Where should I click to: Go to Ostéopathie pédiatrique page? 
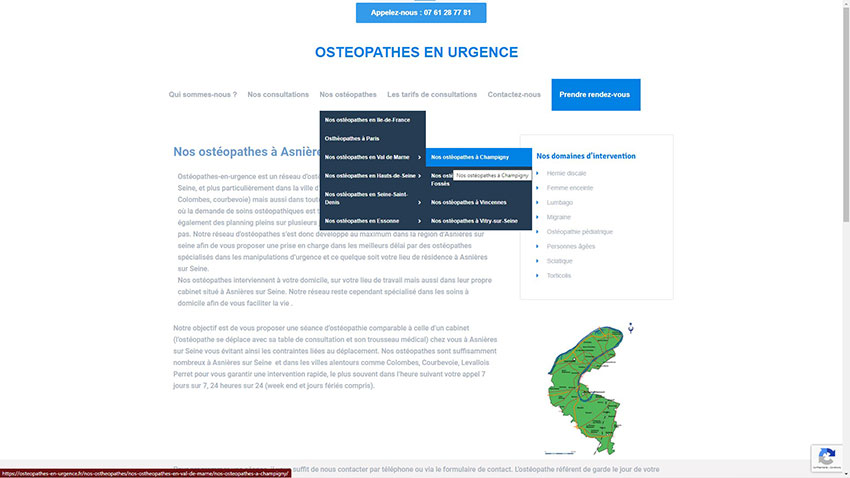point(580,231)
